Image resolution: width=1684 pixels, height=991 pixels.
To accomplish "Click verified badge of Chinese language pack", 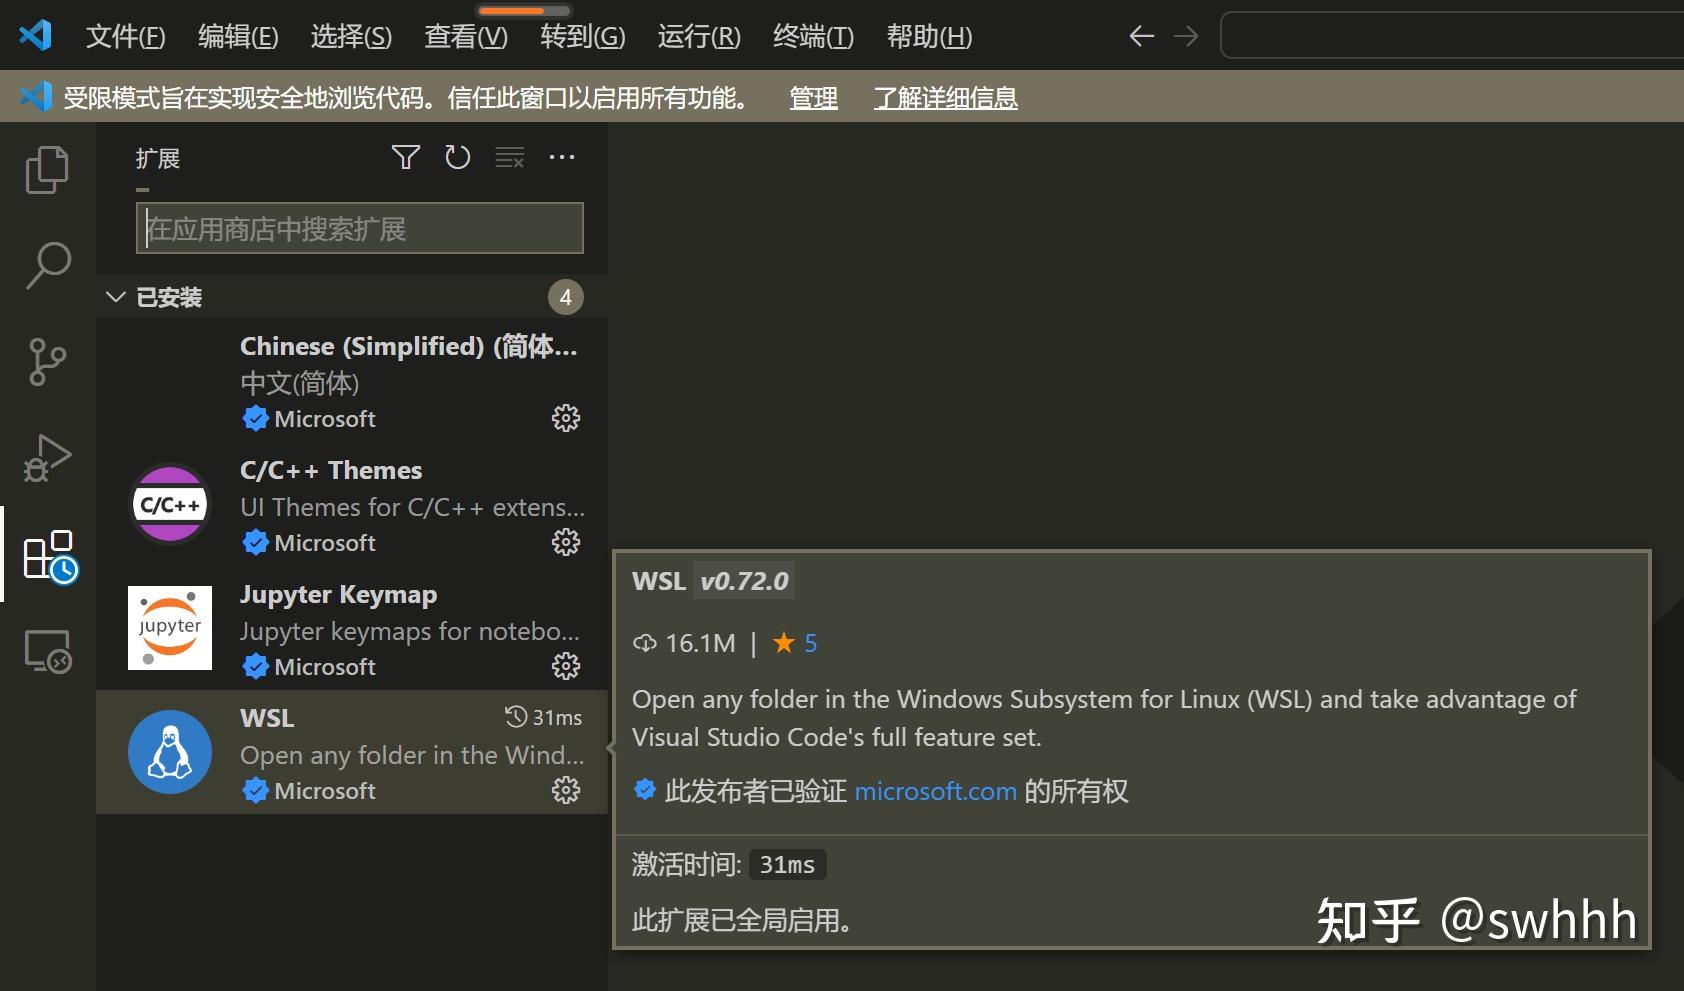I will tap(255, 418).
